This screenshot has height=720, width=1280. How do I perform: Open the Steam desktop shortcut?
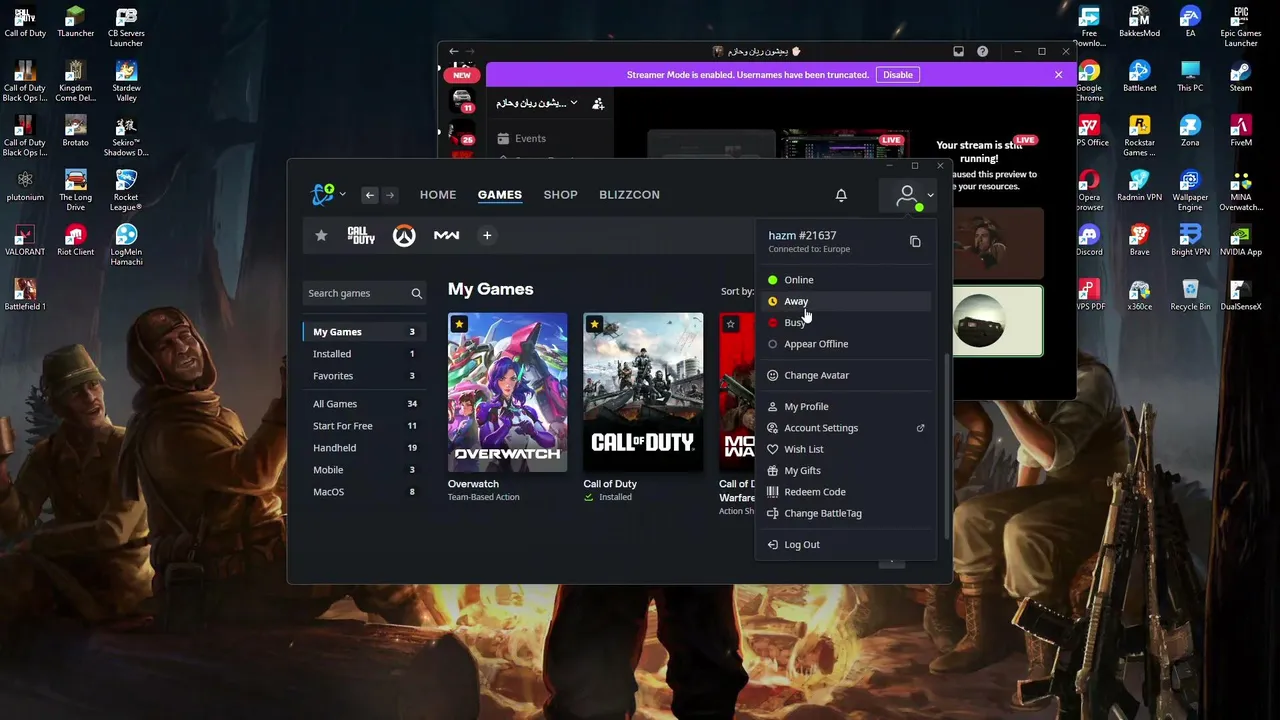pos(1241,76)
